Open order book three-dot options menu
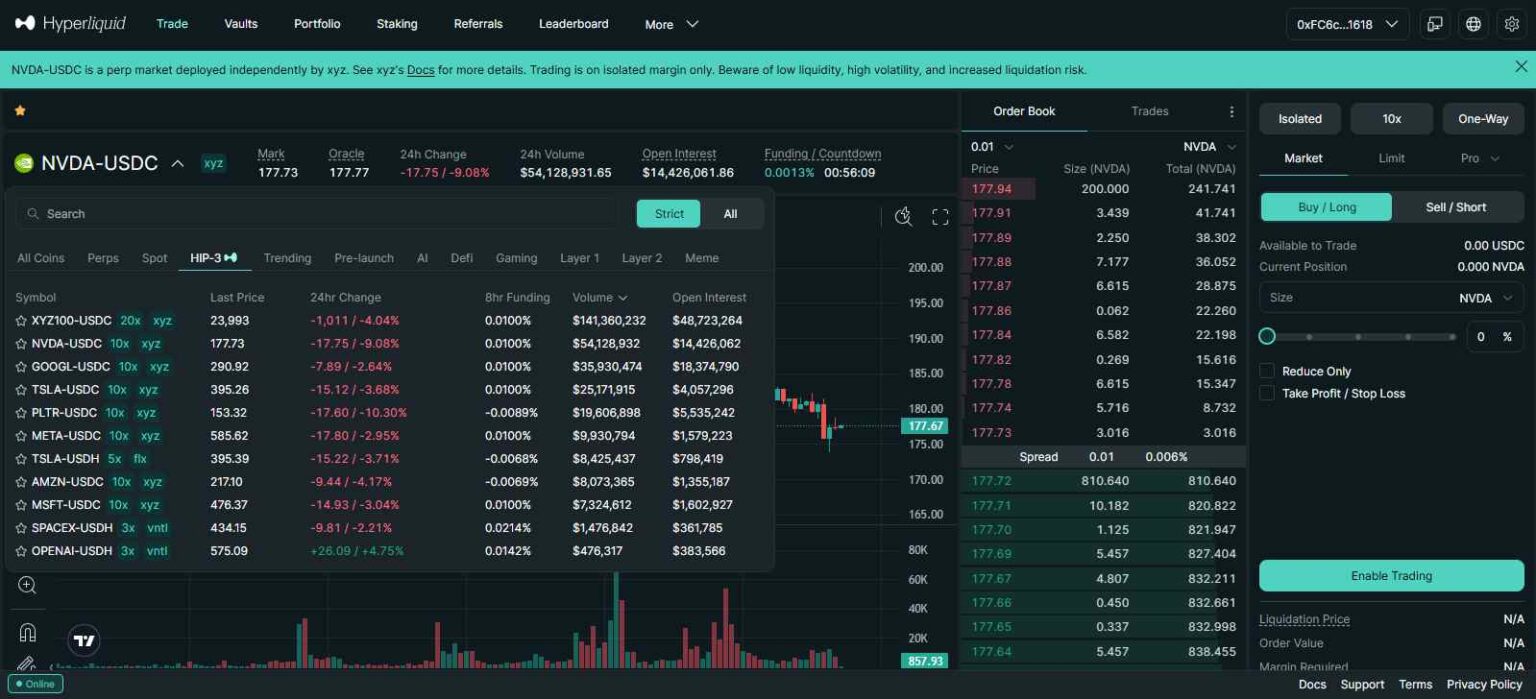Viewport: 1536px width, 699px height. click(1231, 112)
